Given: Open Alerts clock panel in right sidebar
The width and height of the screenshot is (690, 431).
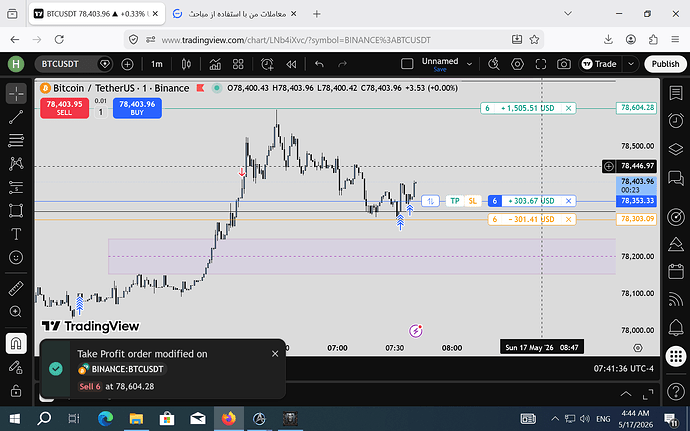Looking at the screenshot, I should coord(676,120).
